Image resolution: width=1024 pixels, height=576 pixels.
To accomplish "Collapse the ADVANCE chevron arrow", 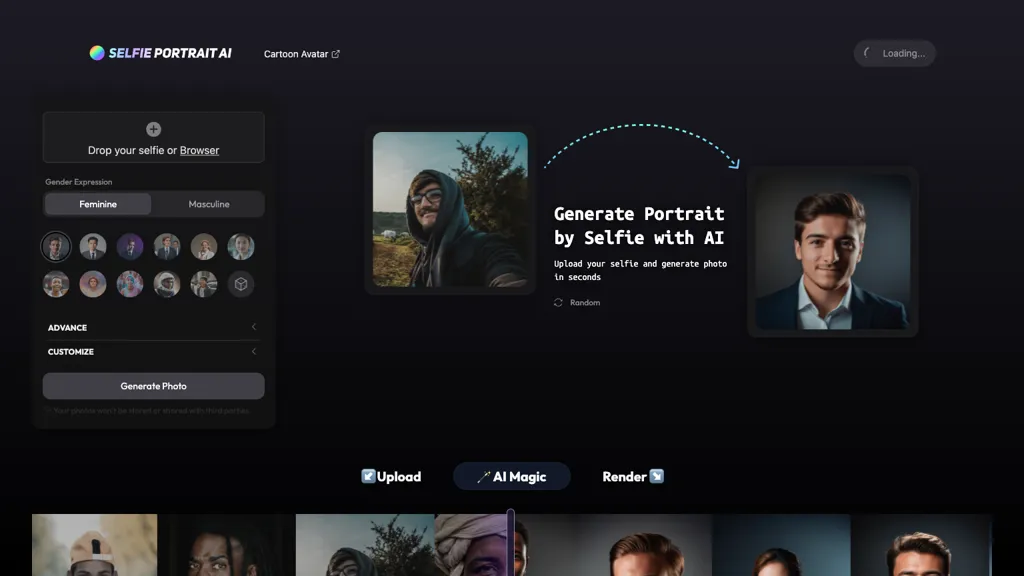I will tap(253, 327).
